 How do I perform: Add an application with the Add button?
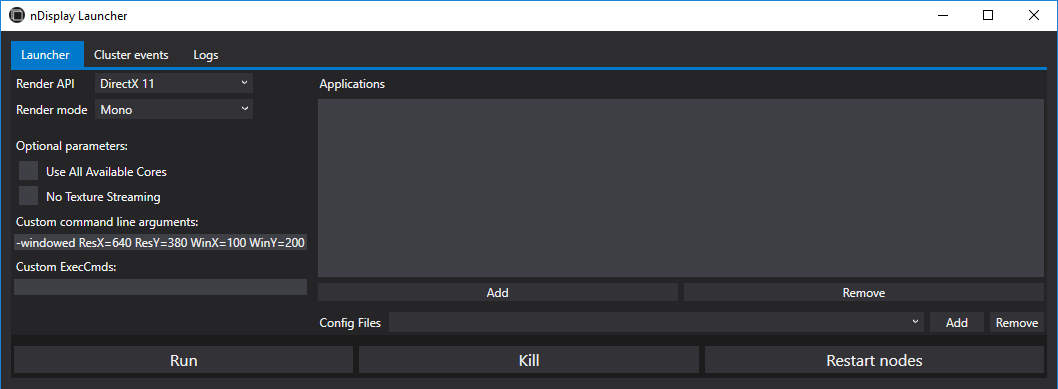[497, 293]
